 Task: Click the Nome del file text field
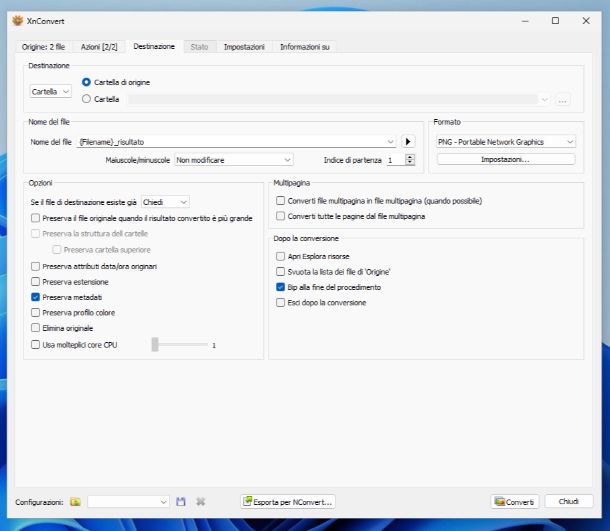pyautogui.click(x=235, y=142)
